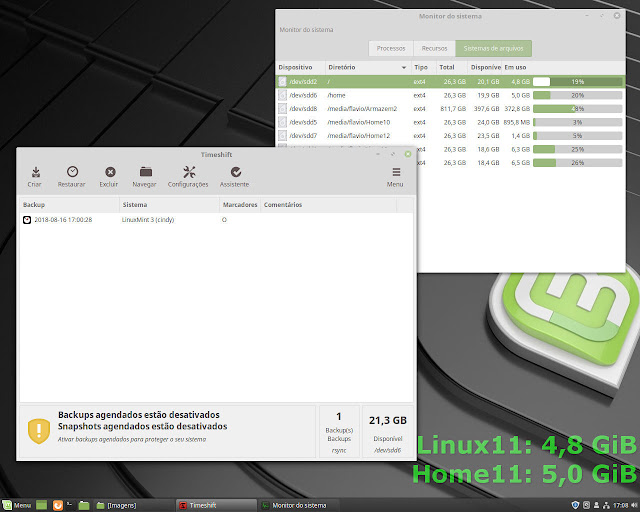Launch the Assistente wizard in Timeshift
The image size is (640, 512).
(x=236, y=172)
